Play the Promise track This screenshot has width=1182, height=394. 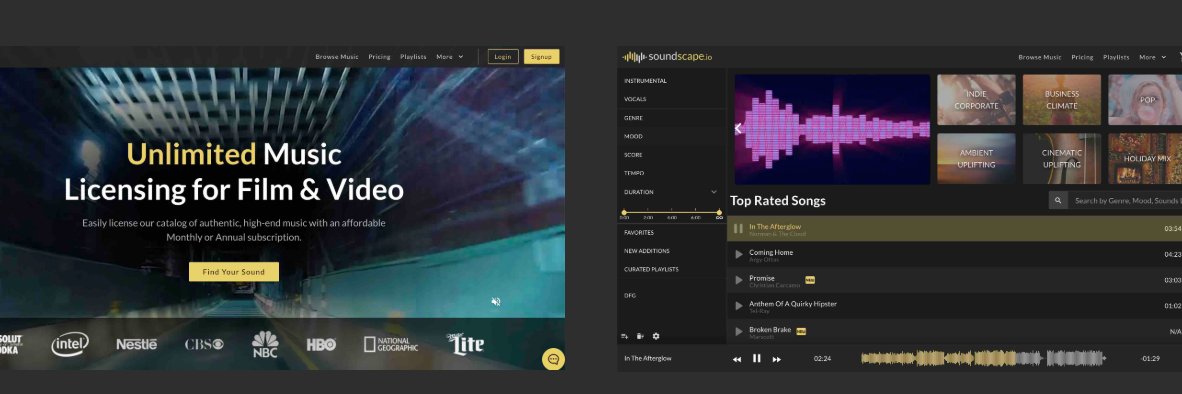coord(739,280)
